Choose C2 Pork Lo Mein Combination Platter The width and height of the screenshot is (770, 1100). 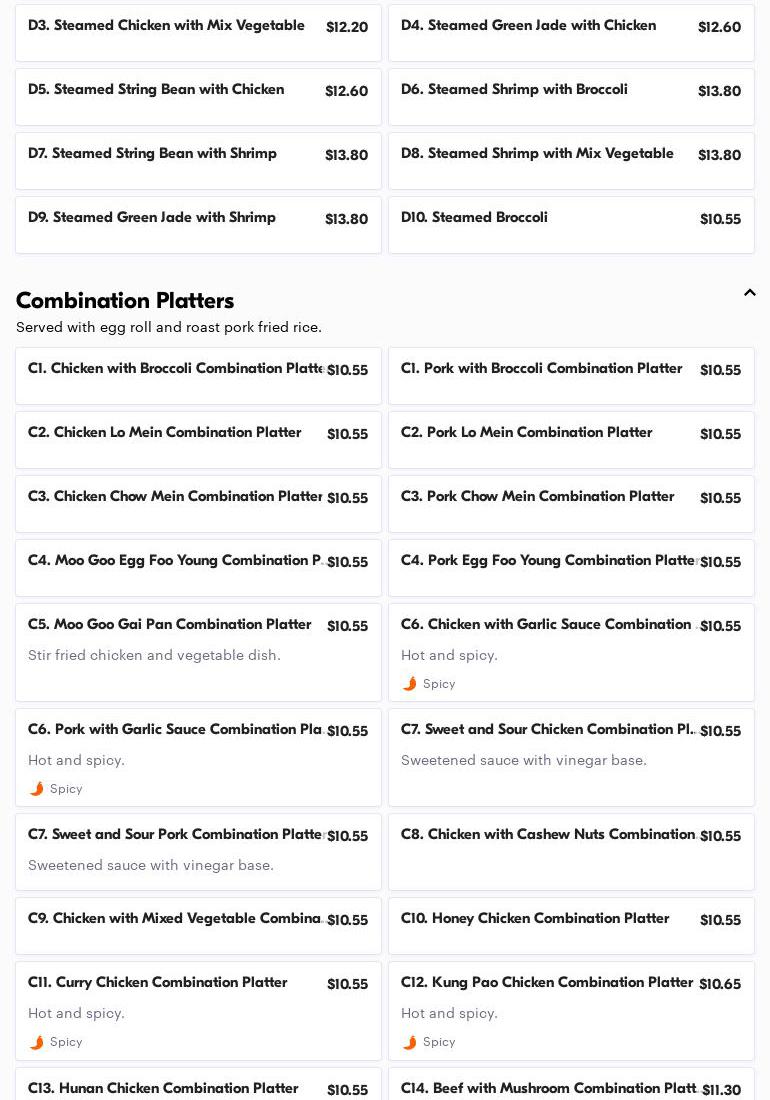click(571, 440)
